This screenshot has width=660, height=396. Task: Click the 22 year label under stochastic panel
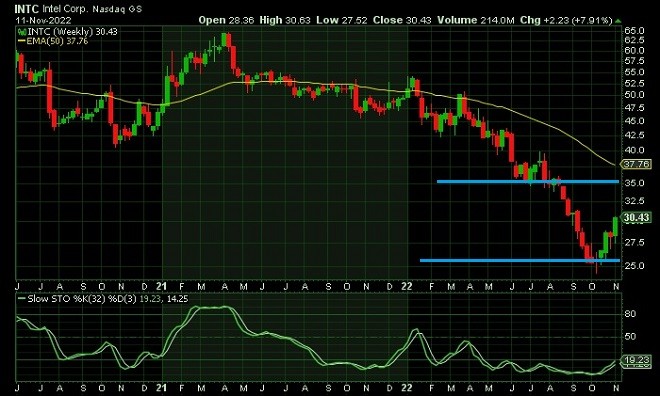point(407,388)
